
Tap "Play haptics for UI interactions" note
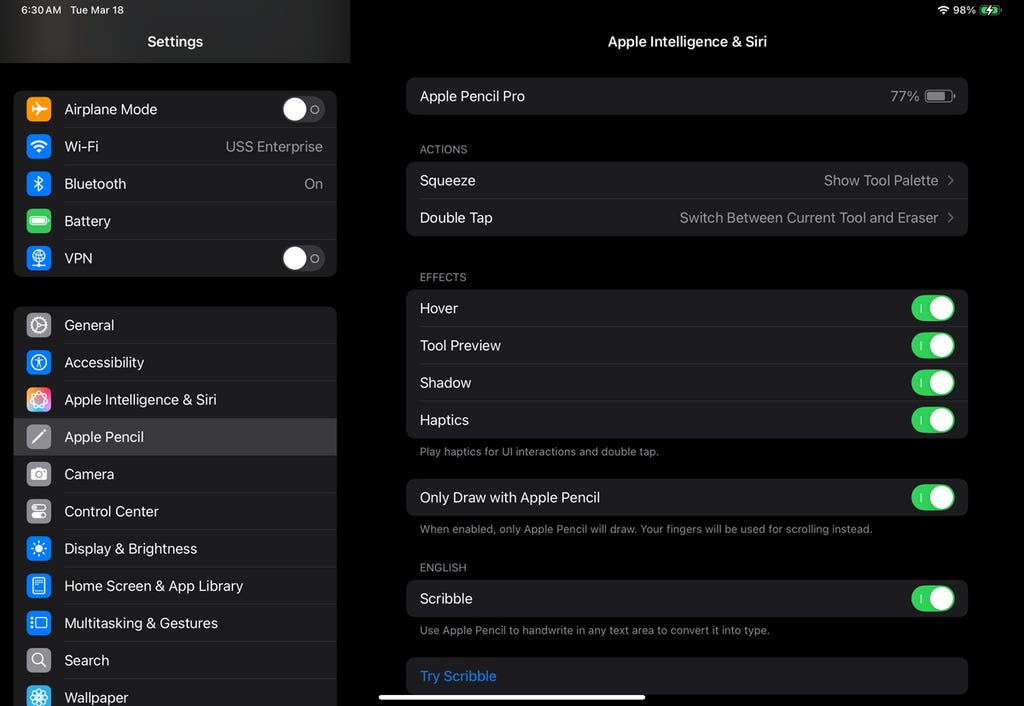539,451
